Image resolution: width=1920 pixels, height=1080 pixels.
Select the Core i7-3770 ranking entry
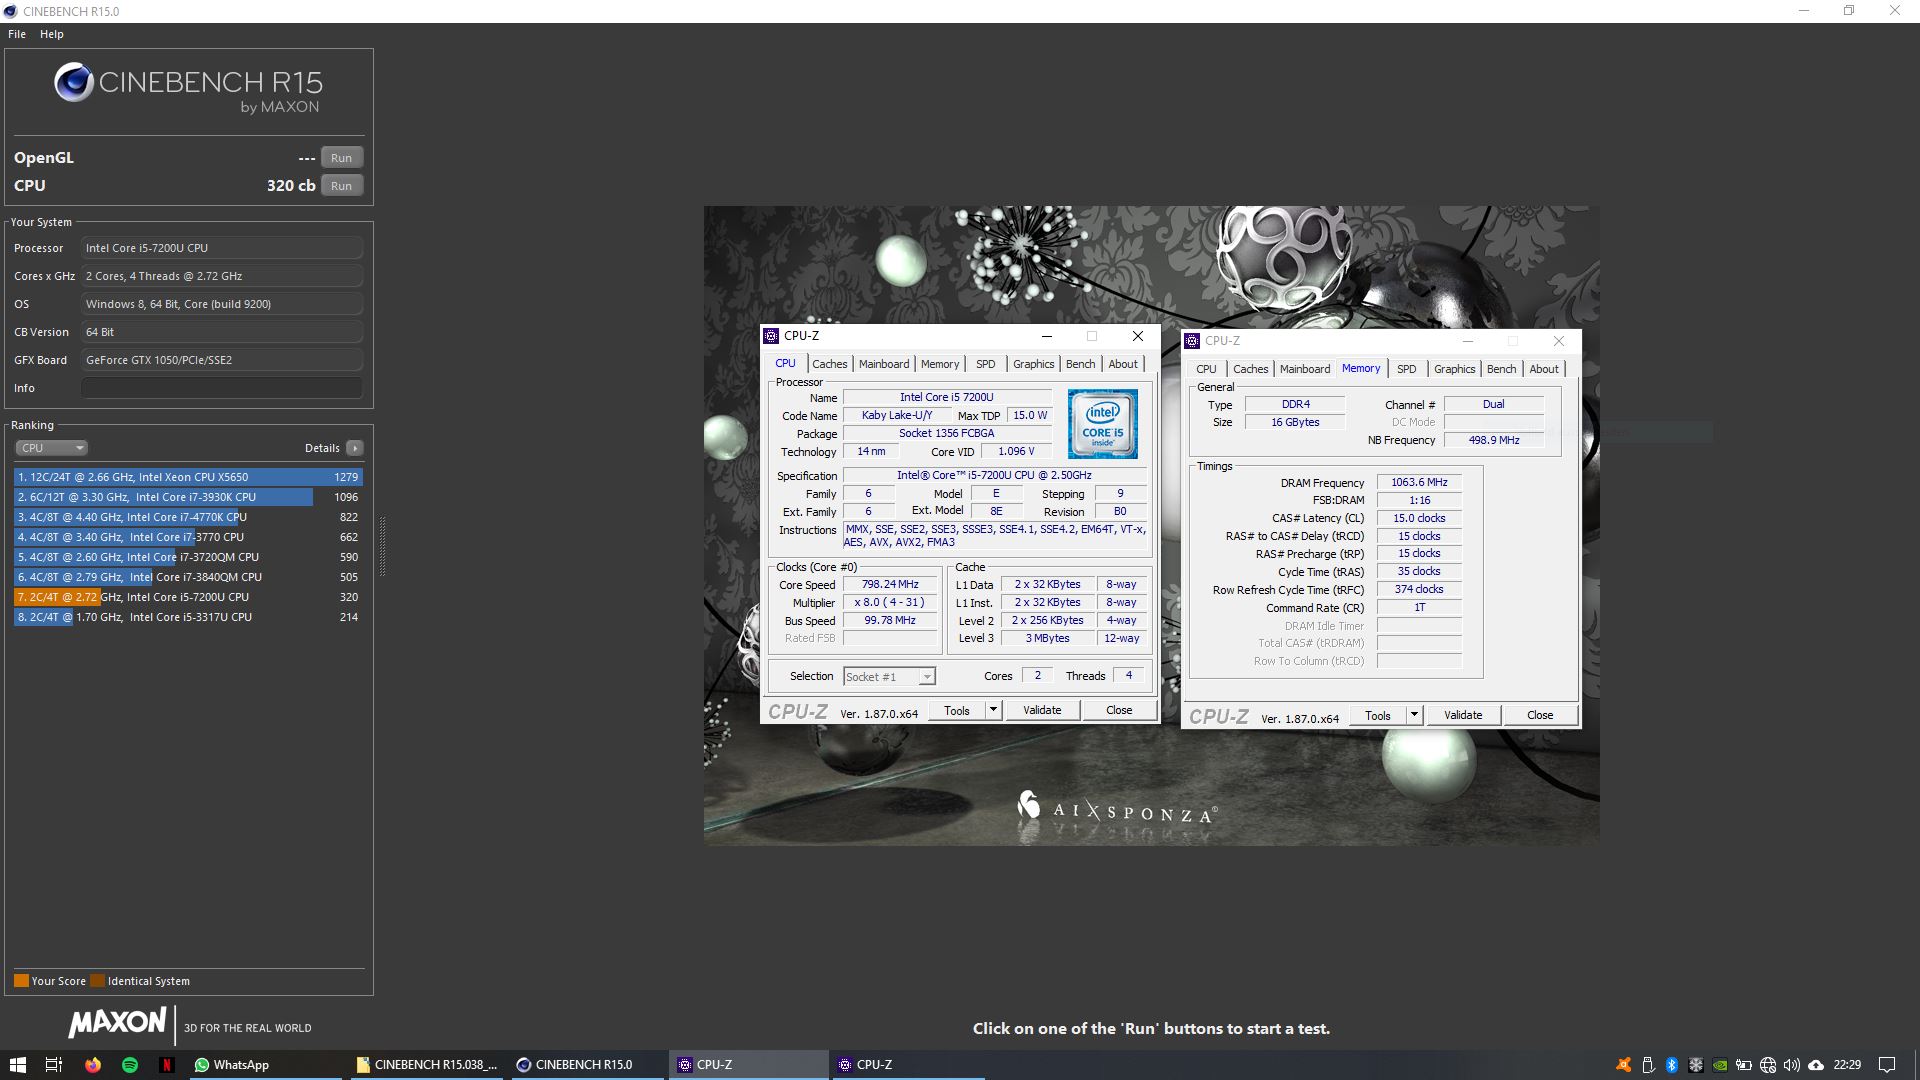[188, 537]
